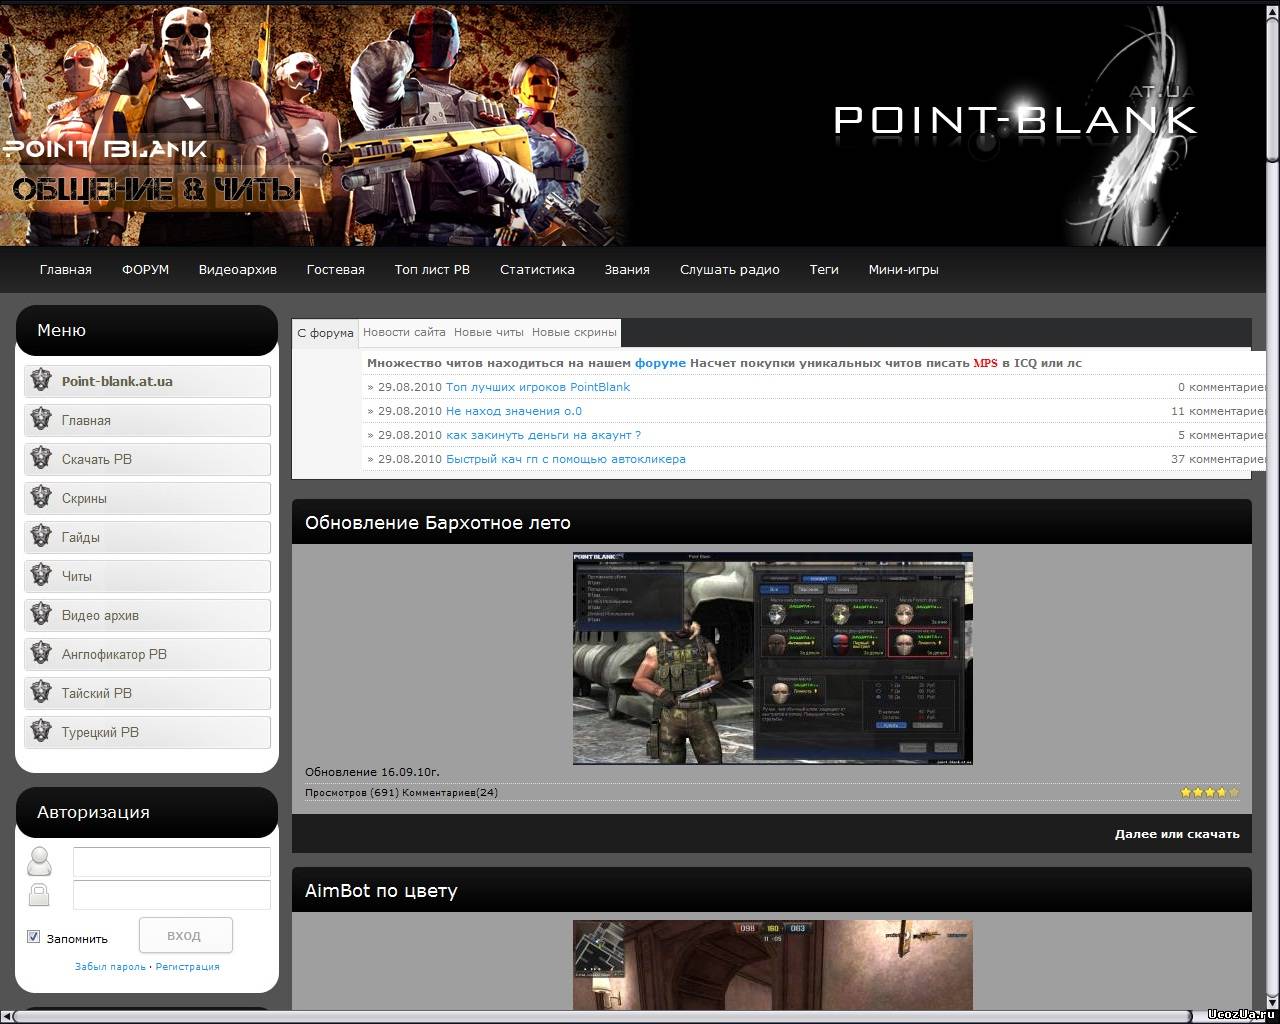
Task: Open Слушать радио in navigation
Action: point(730,269)
